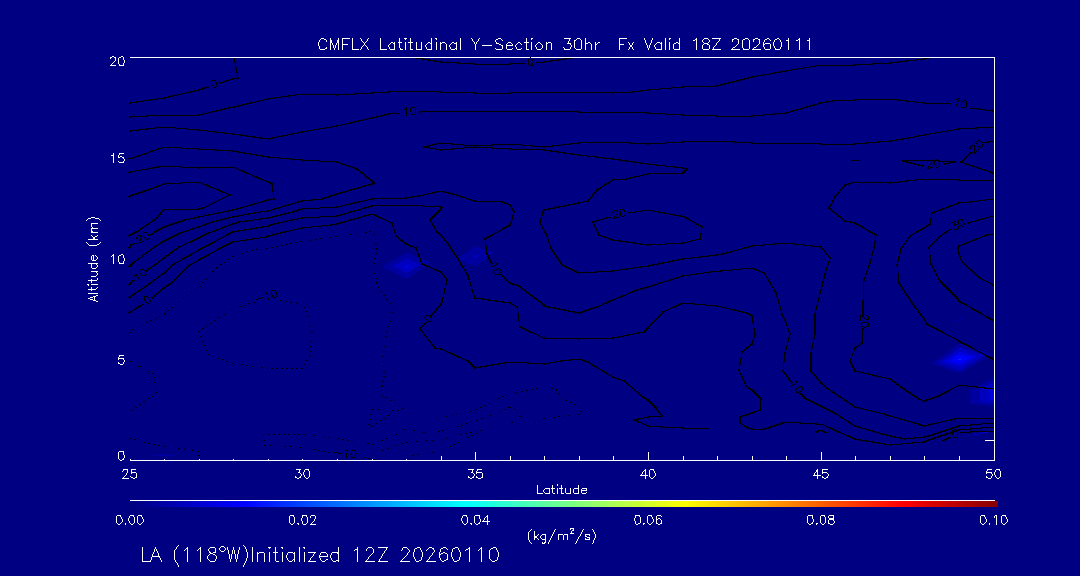Click the bright blue patch at latitude 35, 10 km

point(475,257)
